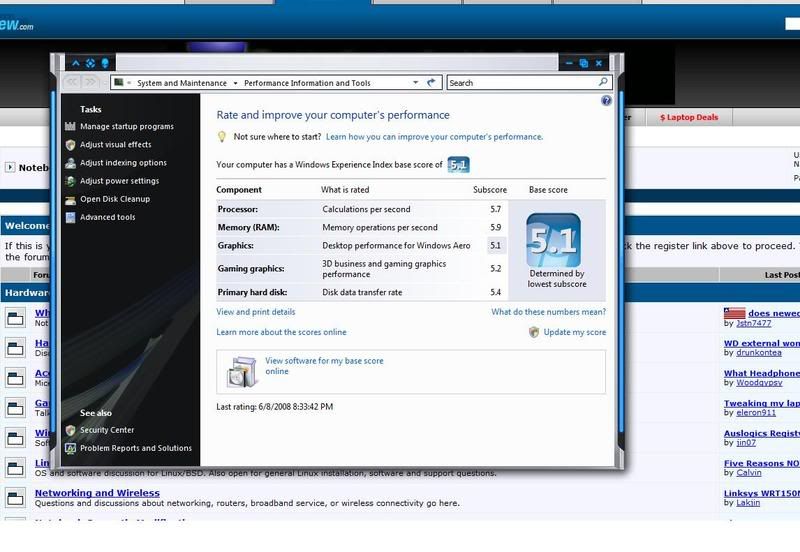Viewport: 800px width, 552px height.
Task: Click Learn how you can improve performance link
Action: (434, 137)
